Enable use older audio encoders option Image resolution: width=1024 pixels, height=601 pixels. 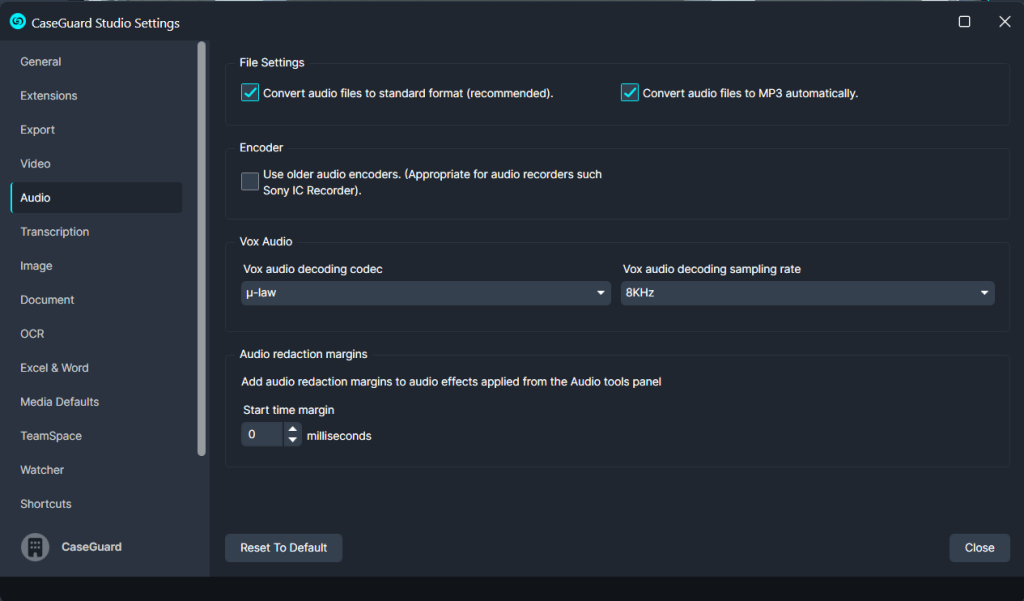pos(250,181)
